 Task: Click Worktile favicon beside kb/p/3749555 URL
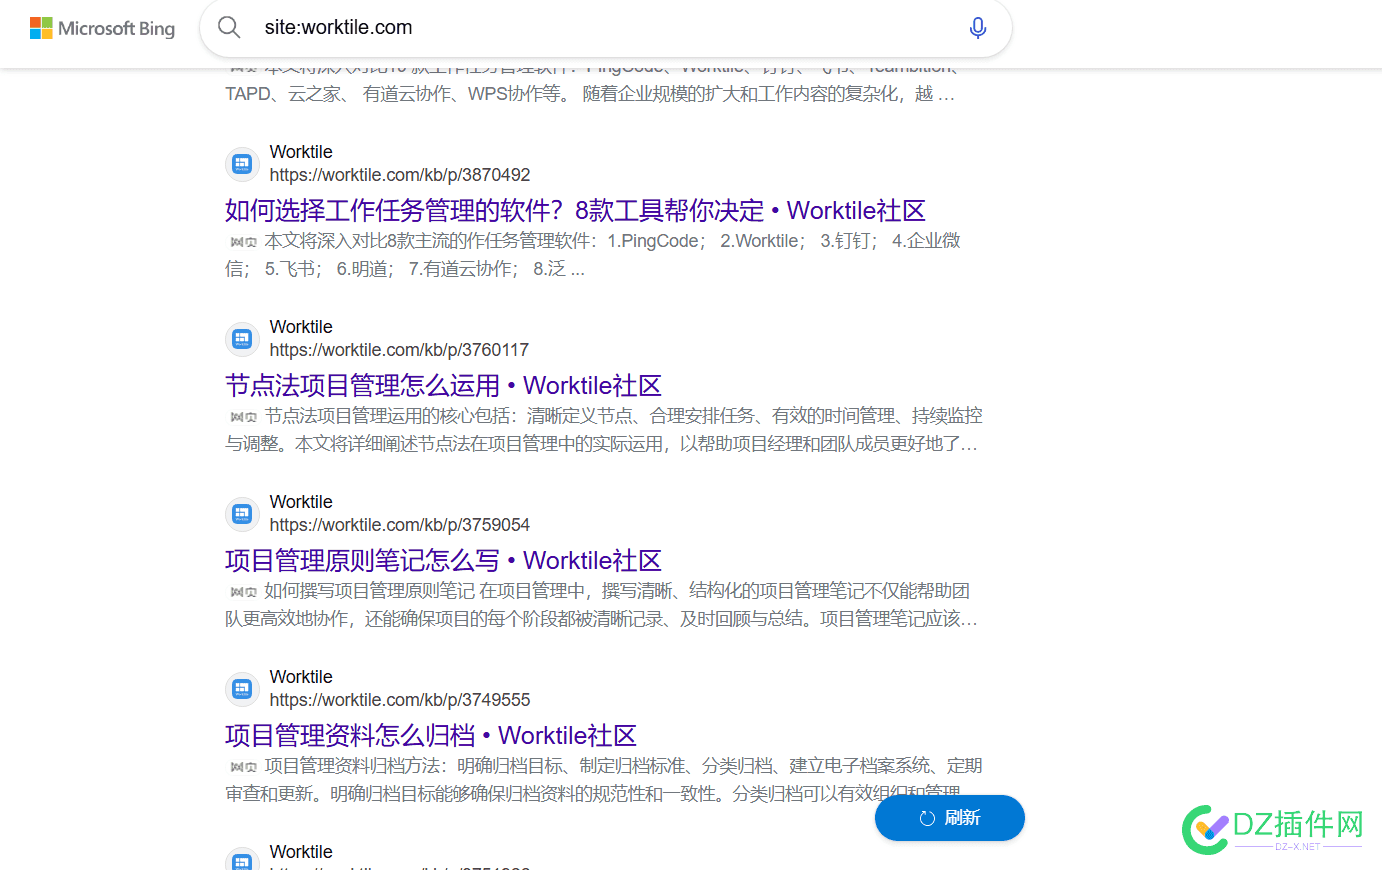click(x=242, y=689)
